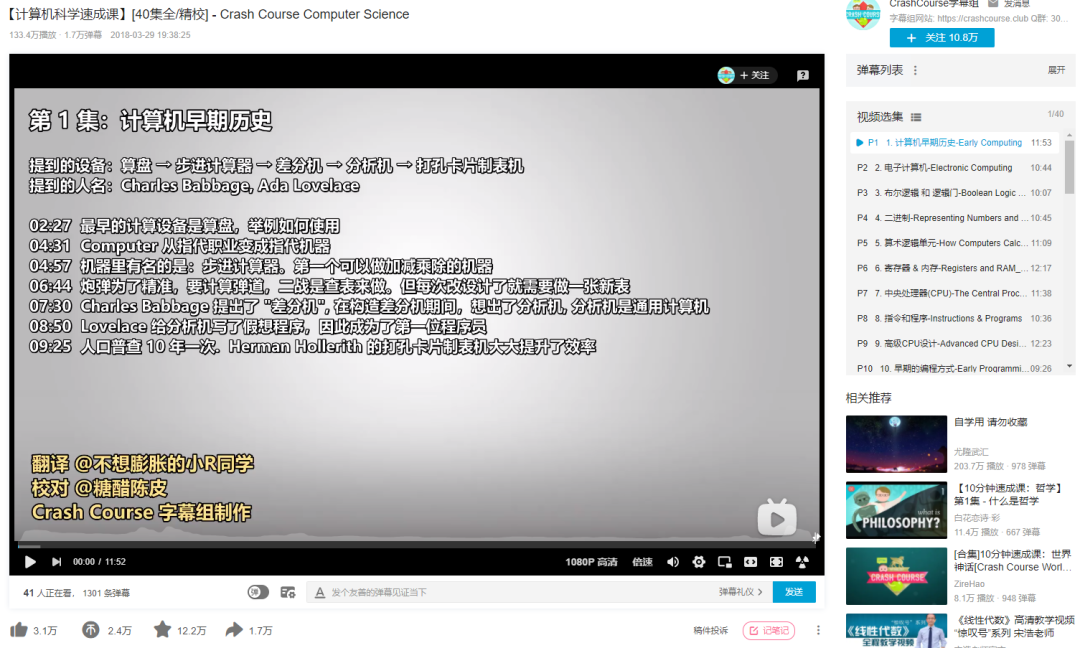Open the 稿件投诉 report link
This screenshot has height=648, width=1080.
tap(710, 631)
